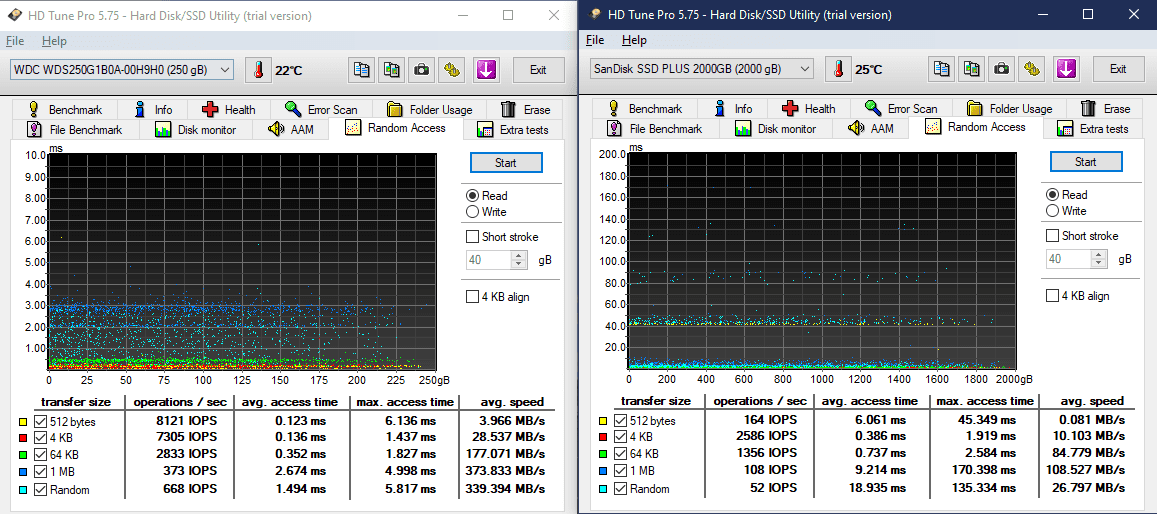Viewport: 1157px width, 514px height.
Task: Click yellow 512 bytes color swatch, WDC window
Action: [24, 423]
